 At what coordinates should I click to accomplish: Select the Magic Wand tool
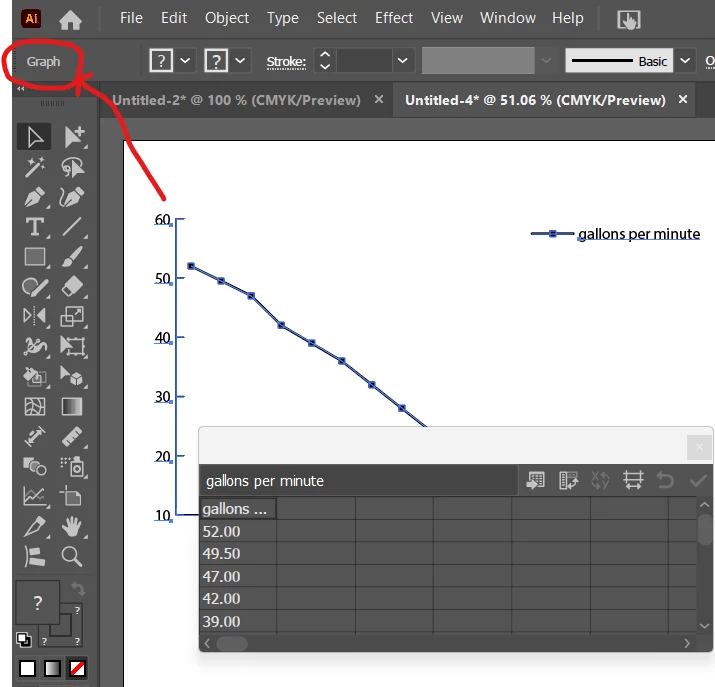pyautogui.click(x=34, y=167)
